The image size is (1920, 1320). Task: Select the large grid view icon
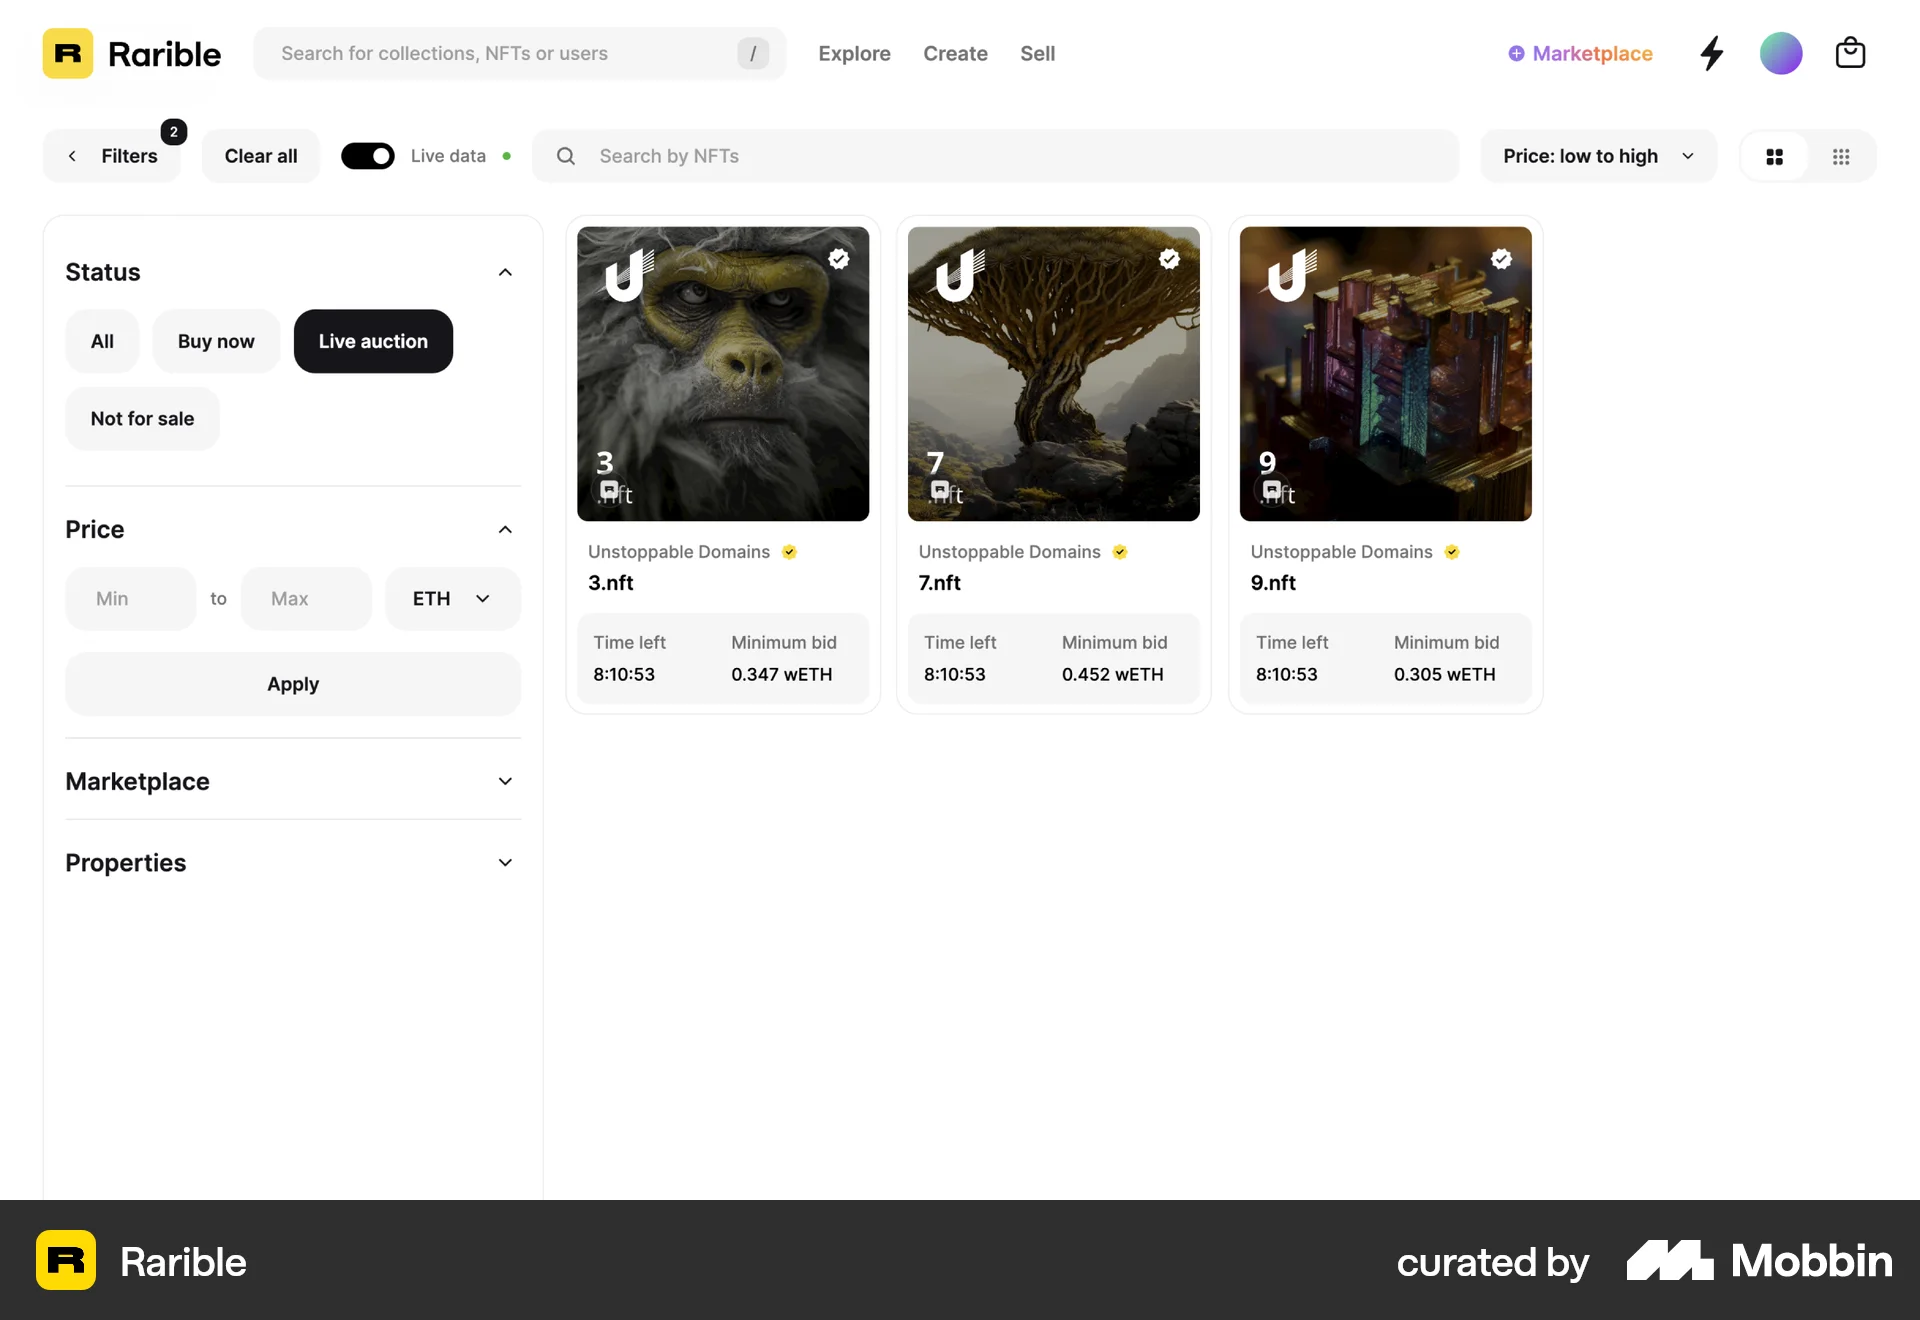pyautogui.click(x=1775, y=156)
